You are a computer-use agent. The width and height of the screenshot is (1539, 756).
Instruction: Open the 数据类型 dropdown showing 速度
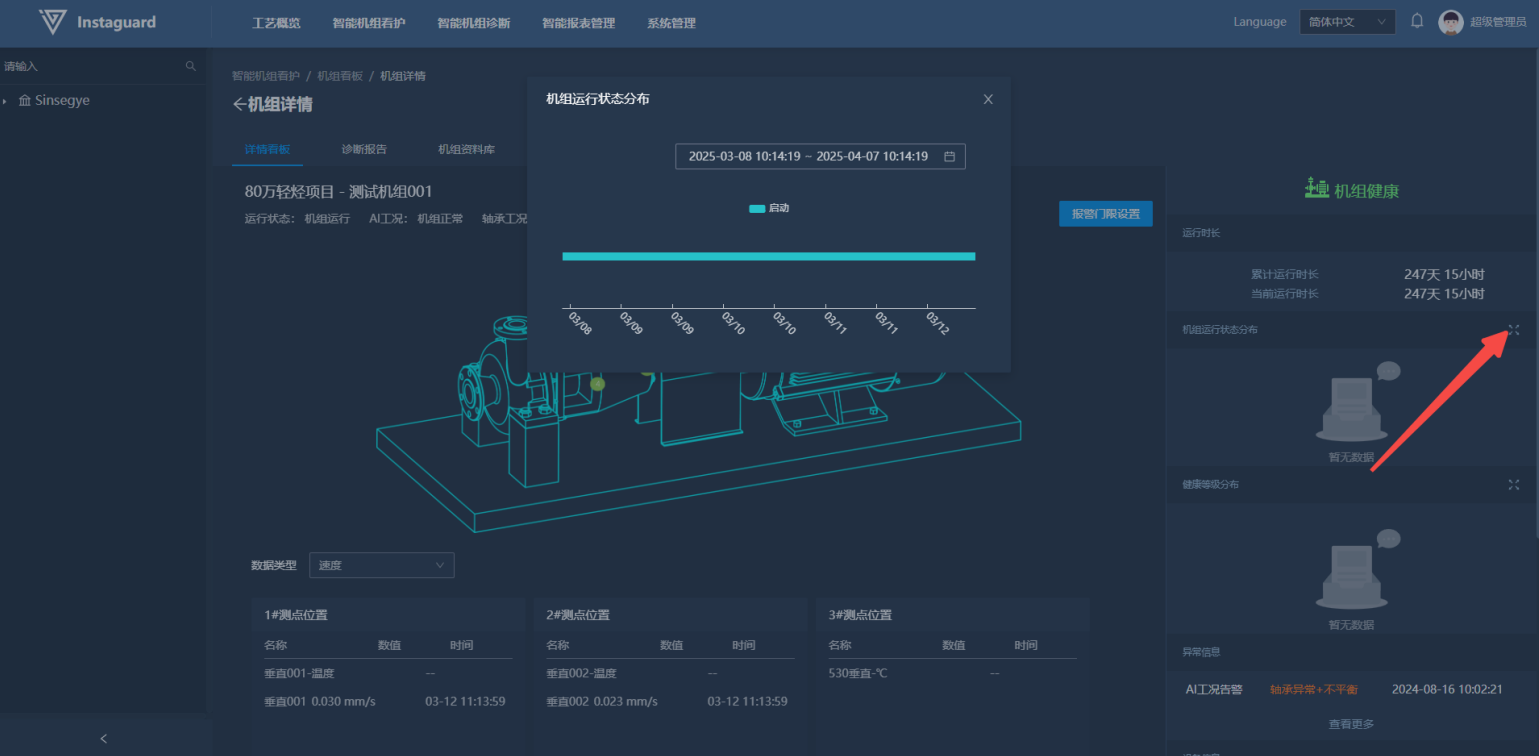pyautogui.click(x=381, y=565)
